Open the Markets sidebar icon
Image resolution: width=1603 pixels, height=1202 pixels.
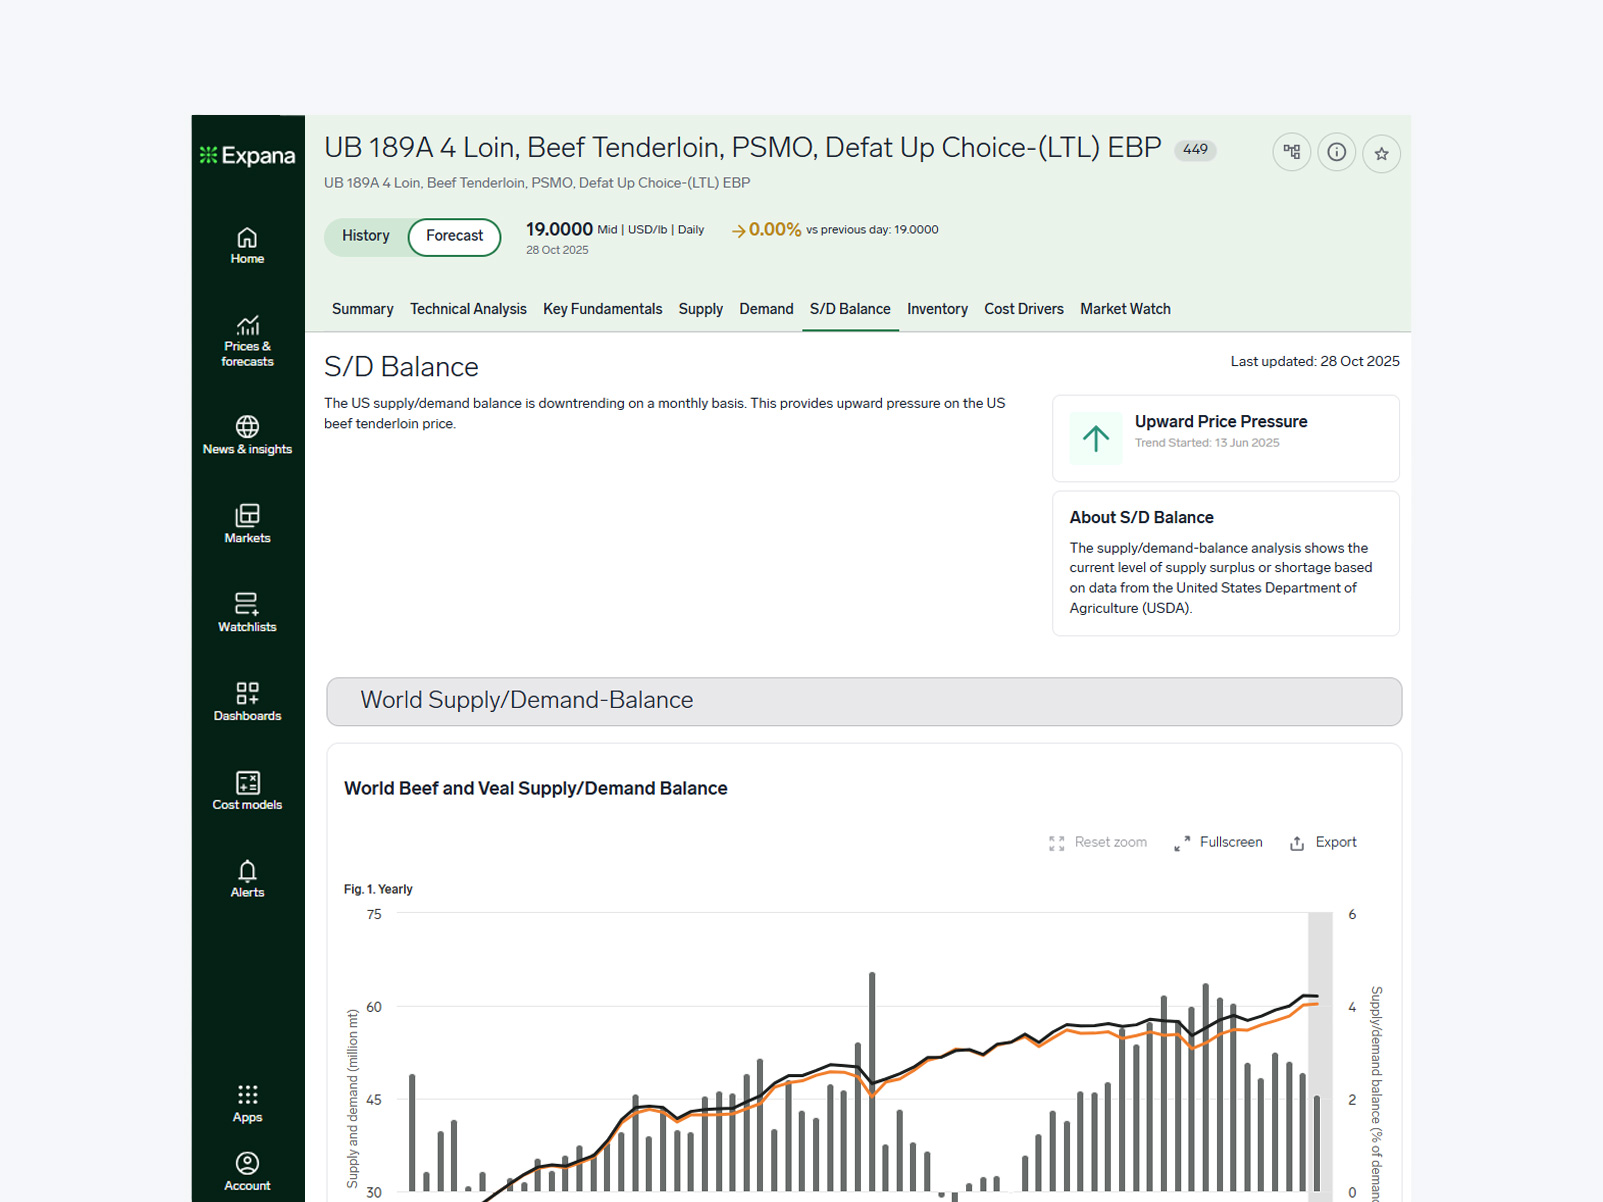(247, 524)
